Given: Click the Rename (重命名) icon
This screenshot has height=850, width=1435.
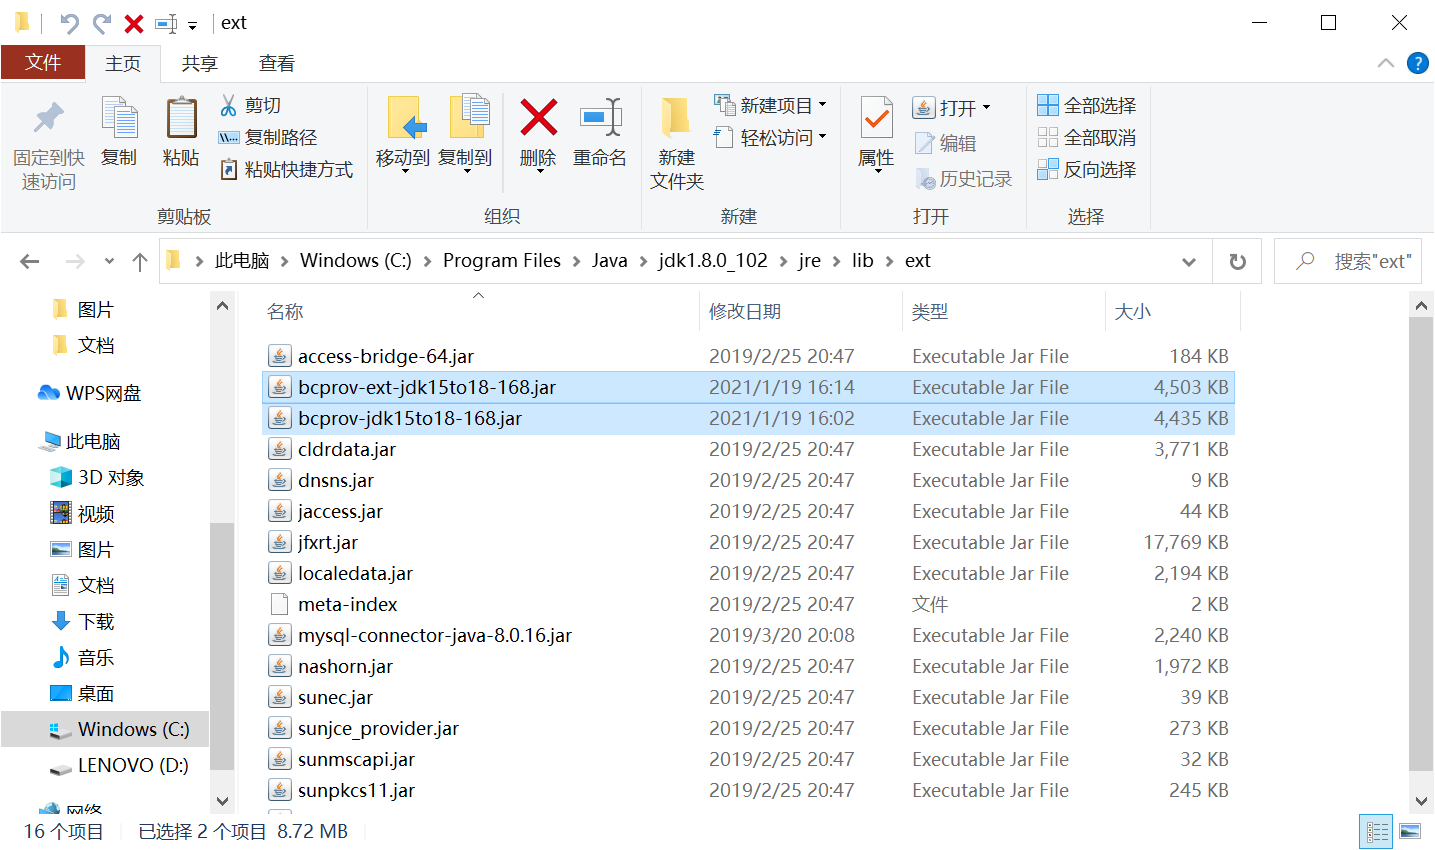Looking at the screenshot, I should (x=600, y=118).
